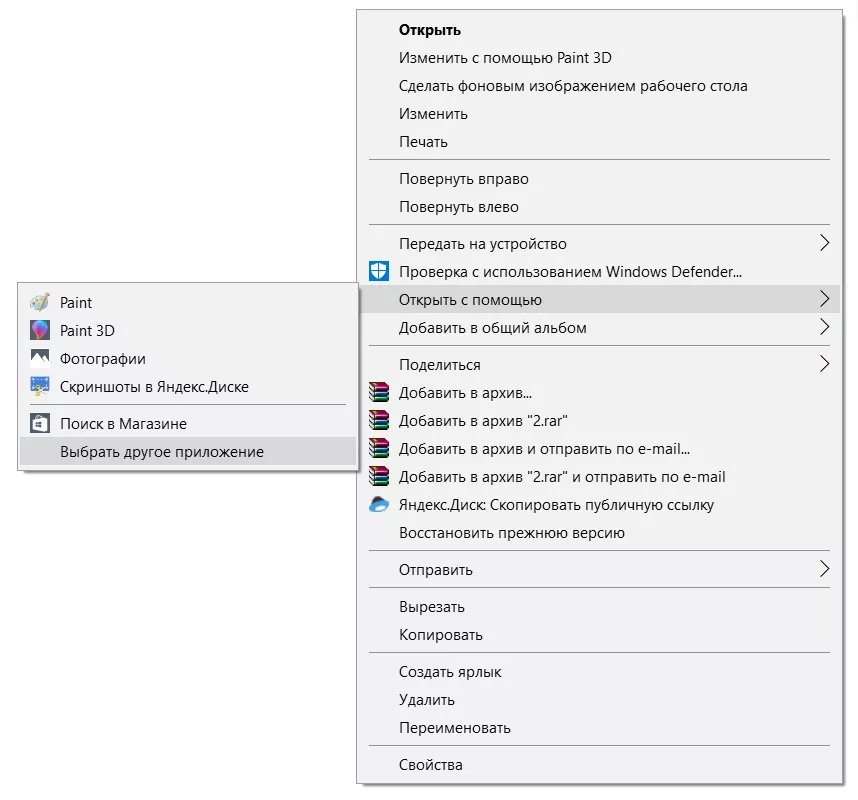Click the Paint 3D app icon
Image resolution: width=858 pixels, height=800 pixels.
(x=40, y=330)
